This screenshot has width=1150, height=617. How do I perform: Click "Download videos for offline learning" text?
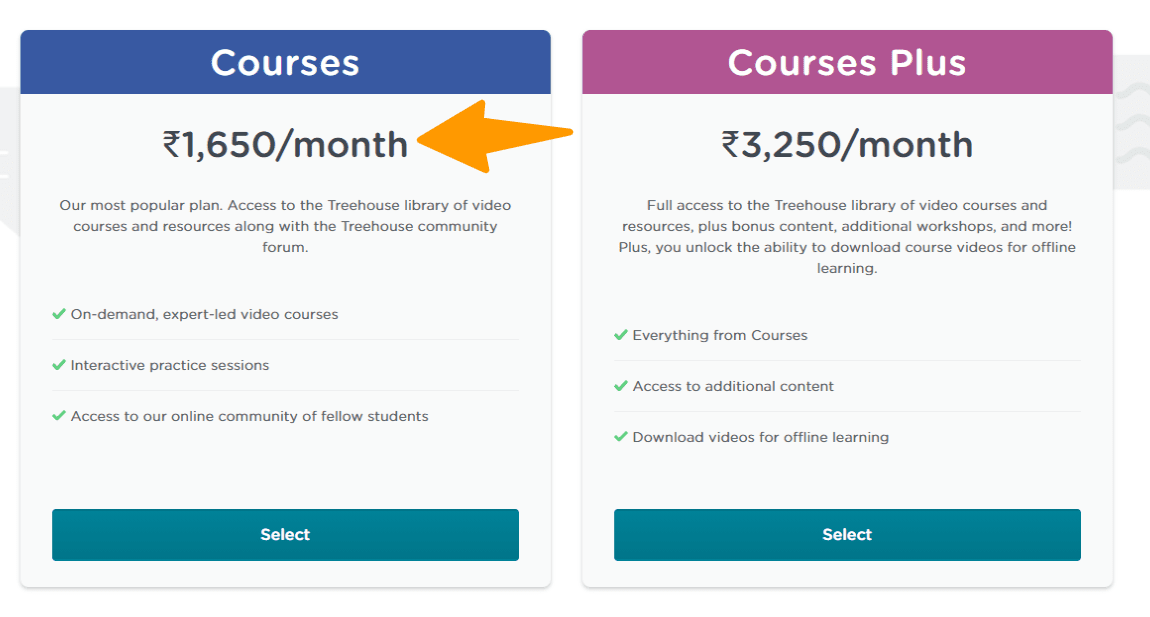pyautogui.click(x=761, y=437)
